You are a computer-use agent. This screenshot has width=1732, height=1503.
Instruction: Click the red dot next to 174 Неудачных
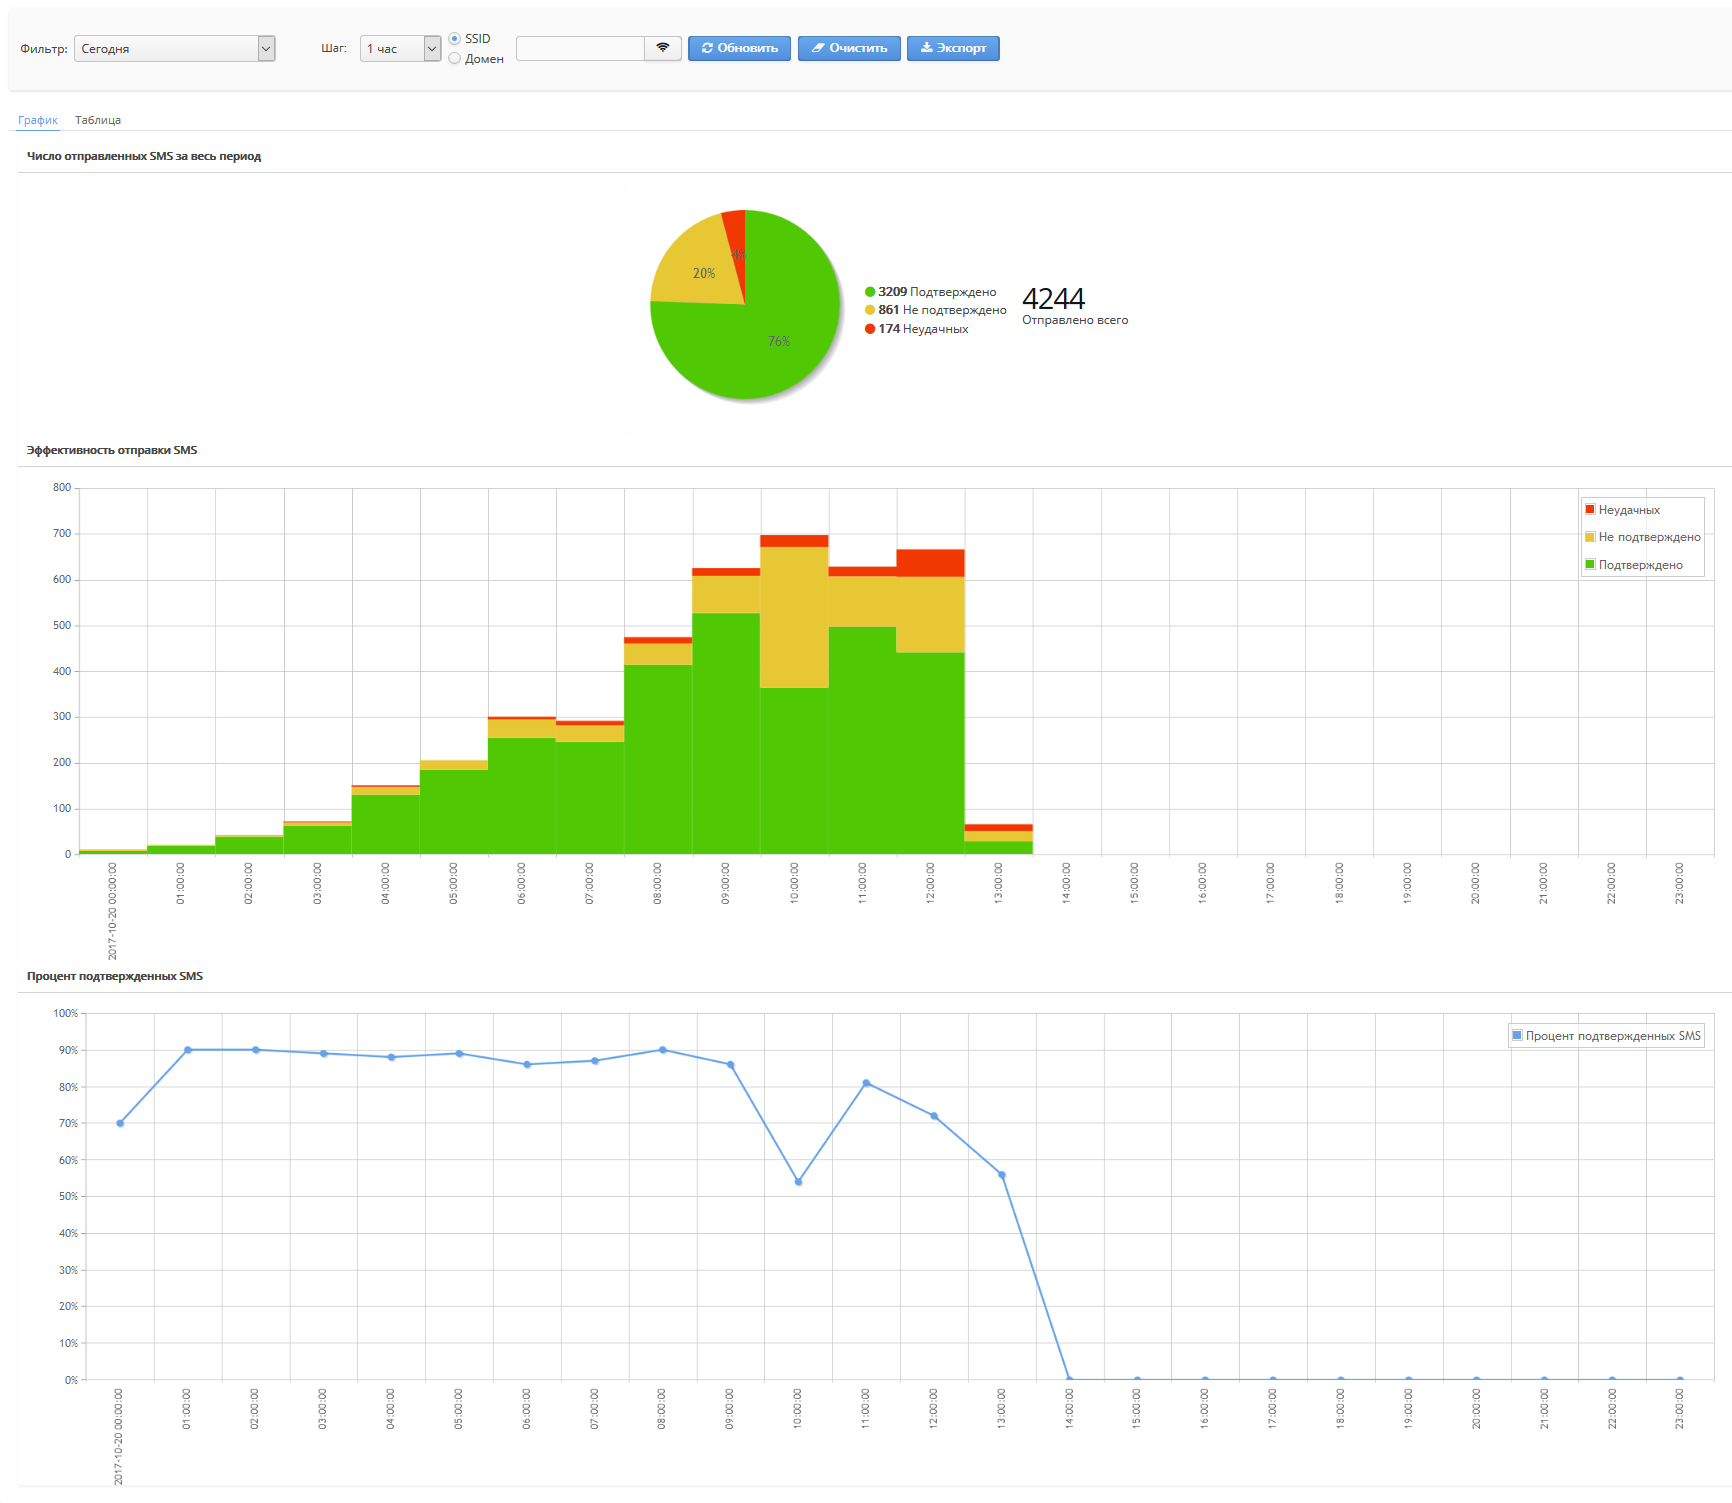coord(870,329)
